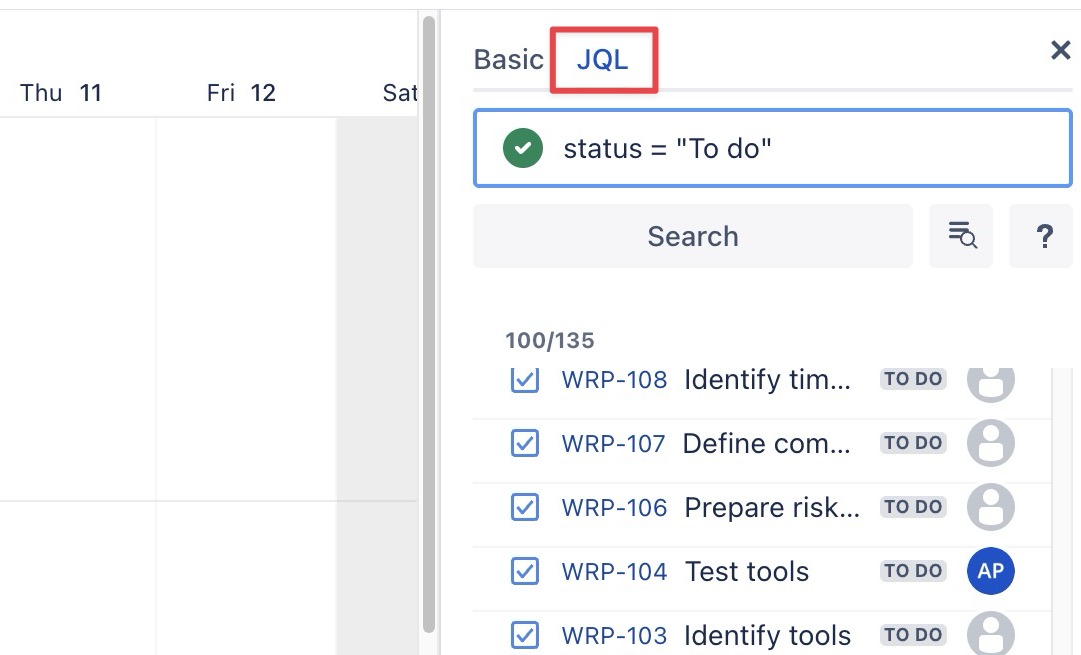Select the Fri 12 calendar column header
Image resolution: width=1081 pixels, height=655 pixels.
(241, 93)
